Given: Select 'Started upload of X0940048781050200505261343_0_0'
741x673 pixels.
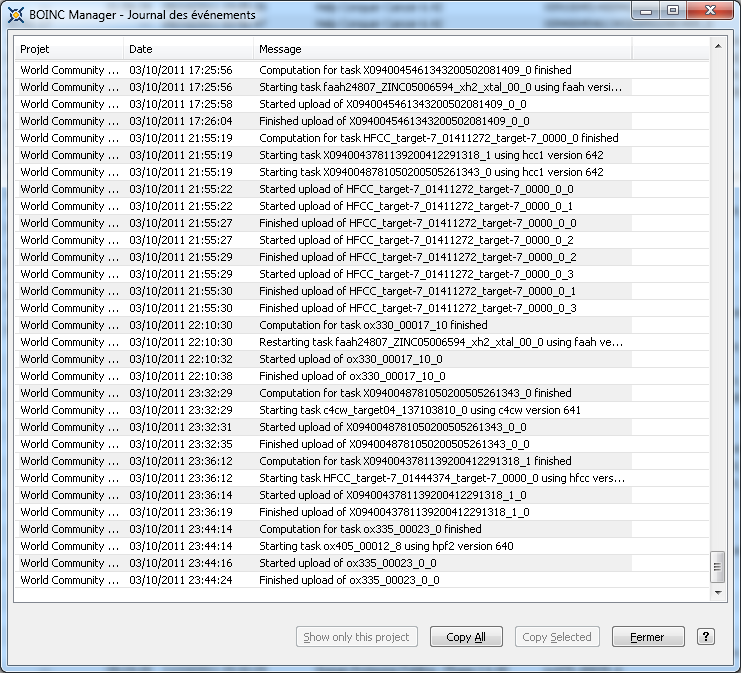Looking at the screenshot, I should coord(392,427).
